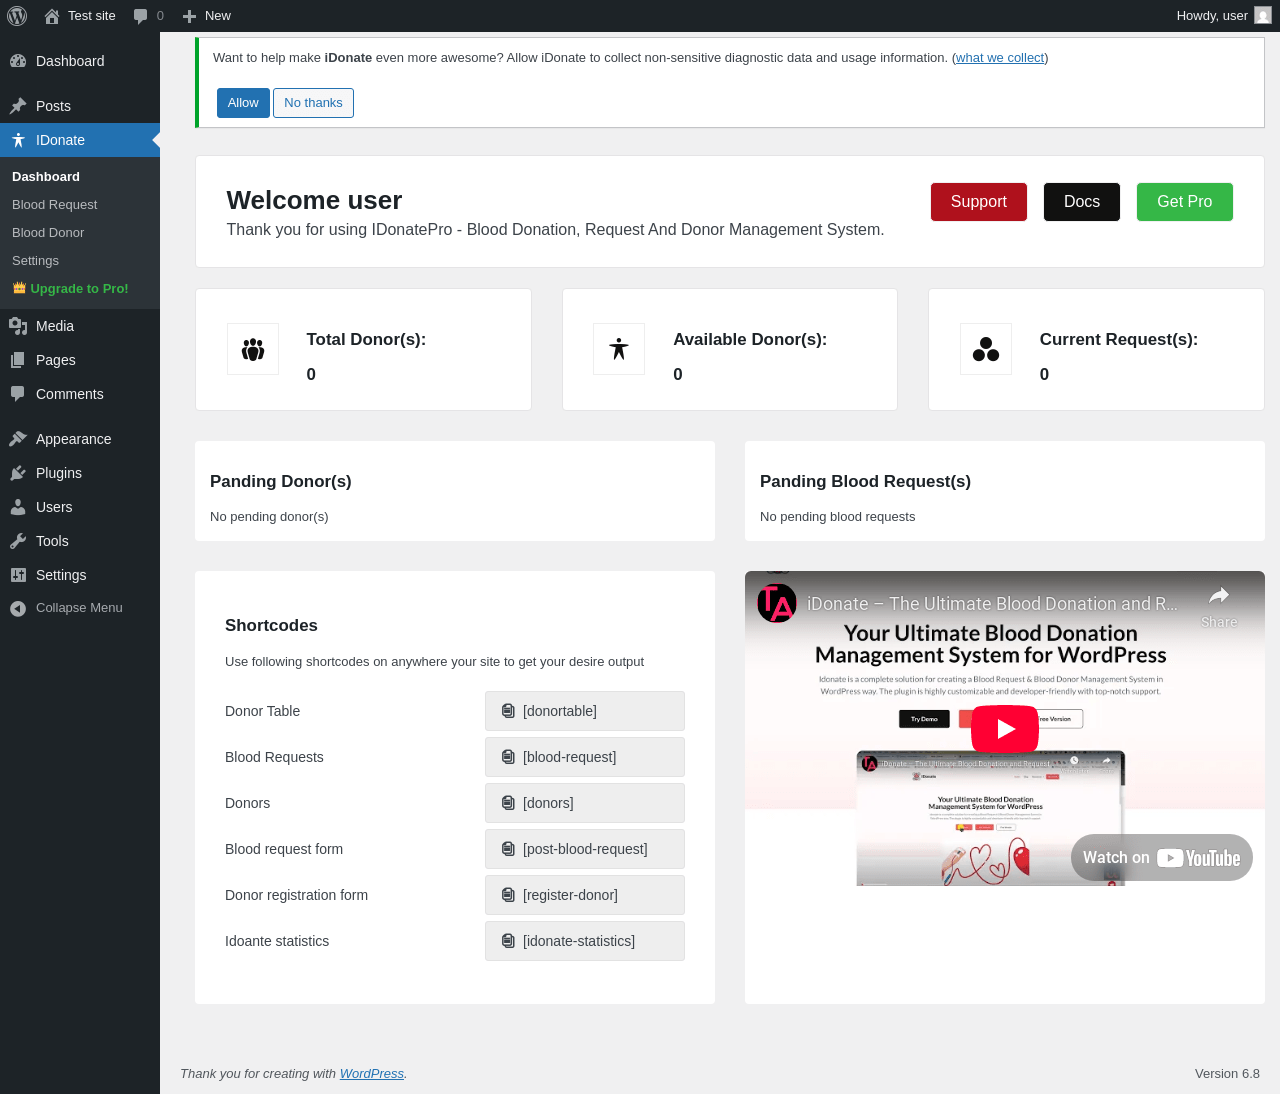Click the sidebar Settings sliders icon
This screenshot has width=1280, height=1094.
[18, 575]
